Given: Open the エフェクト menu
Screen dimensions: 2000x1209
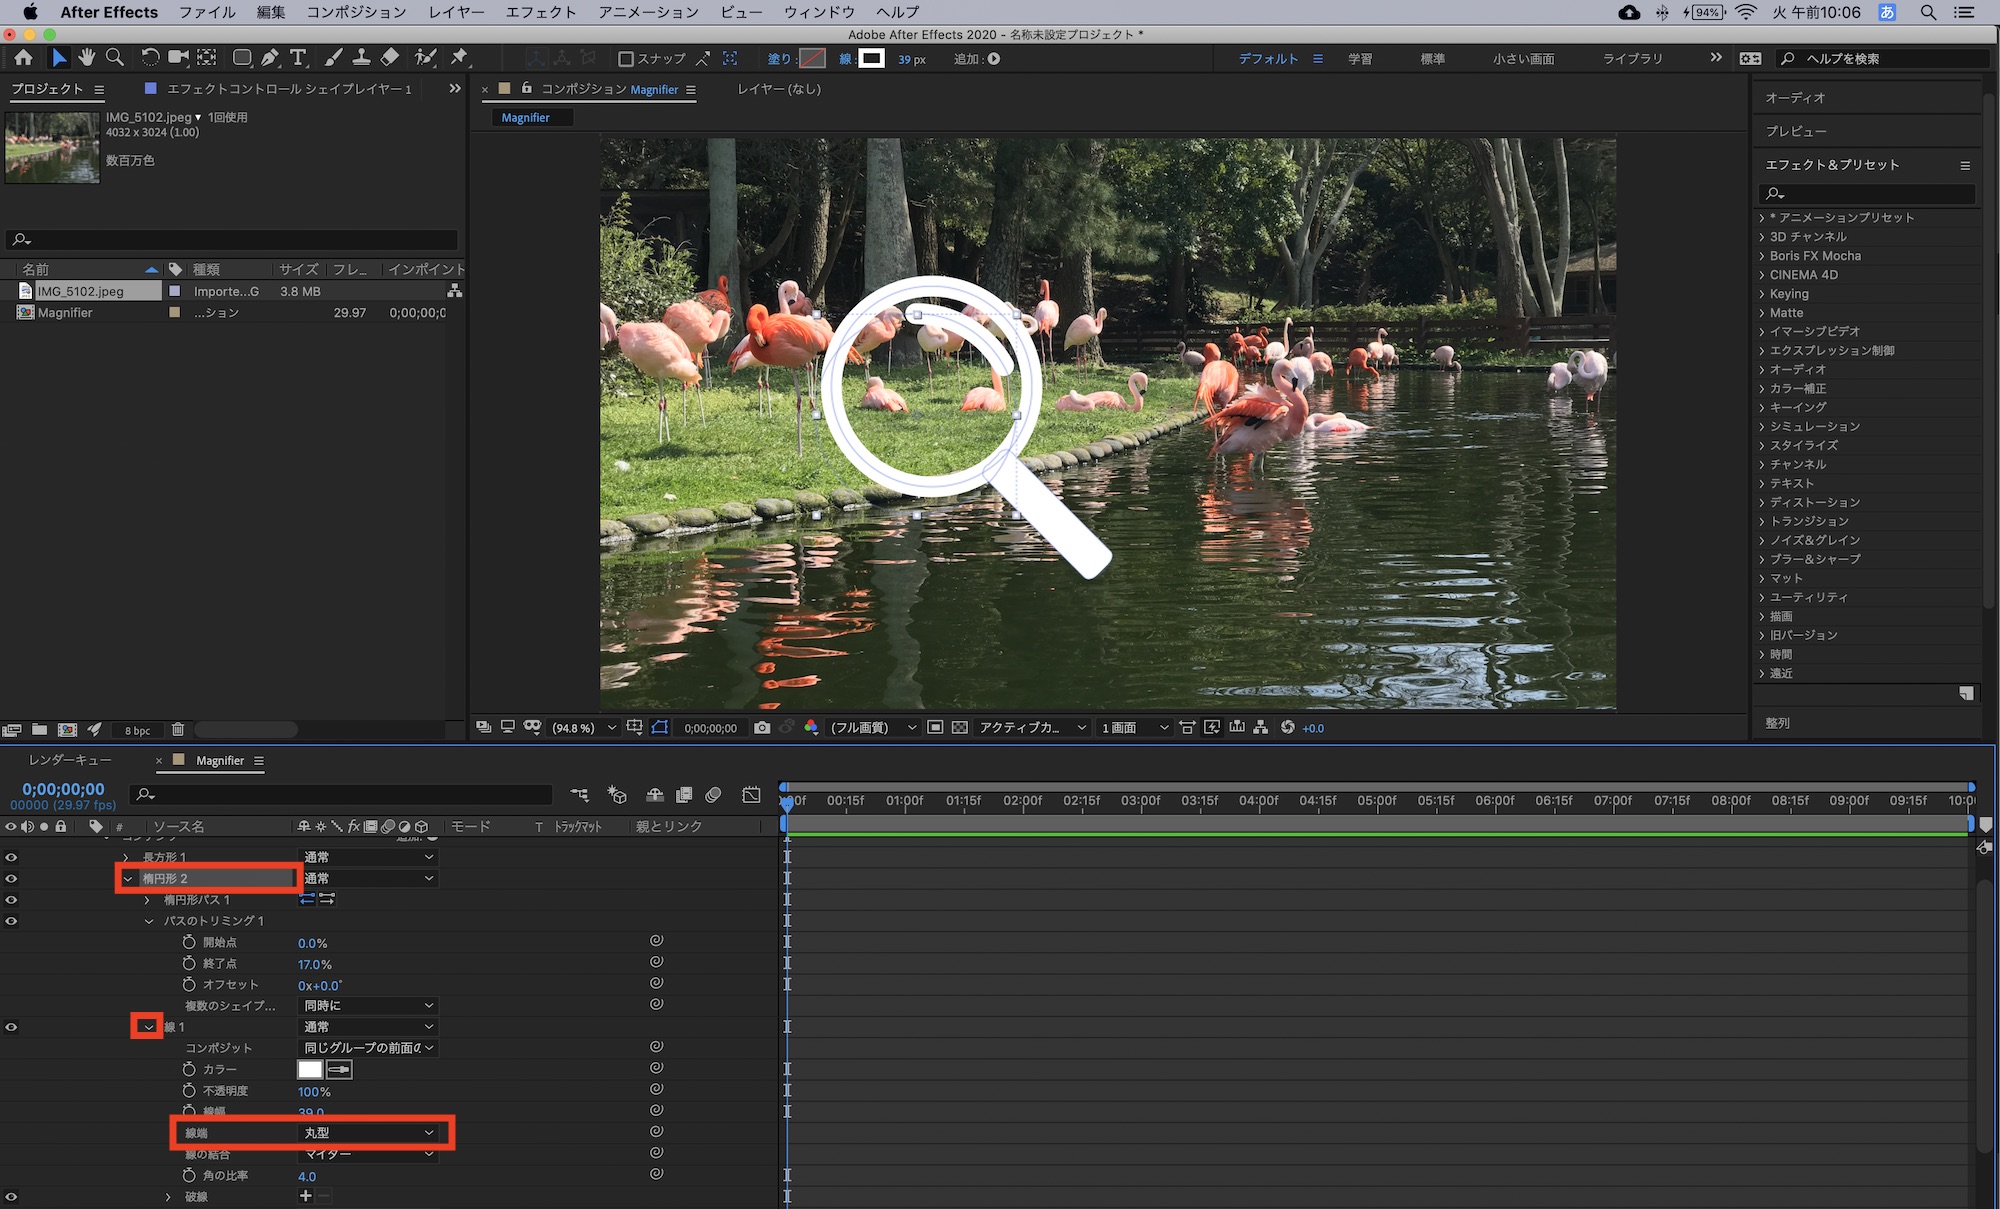Looking at the screenshot, I should [x=540, y=12].
